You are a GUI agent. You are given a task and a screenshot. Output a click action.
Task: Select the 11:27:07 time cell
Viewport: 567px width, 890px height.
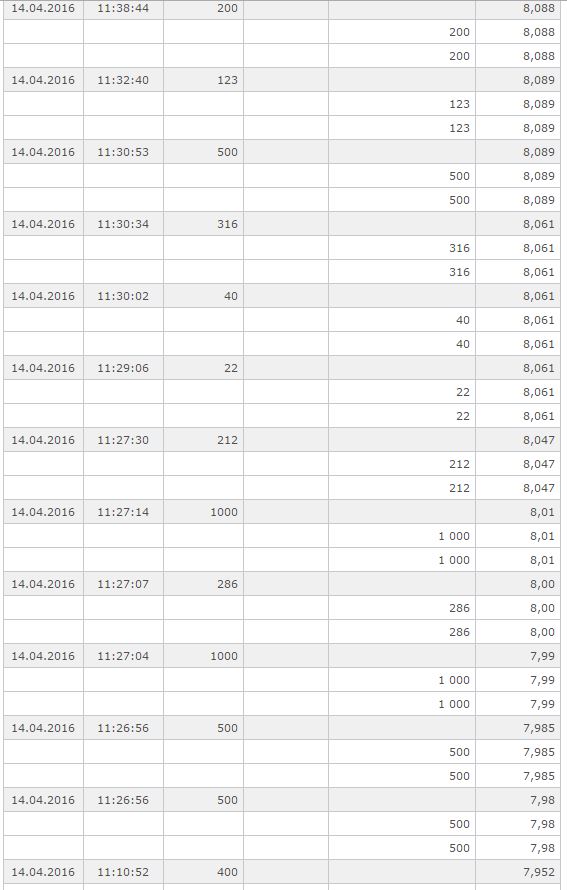(x=123, y=585)
